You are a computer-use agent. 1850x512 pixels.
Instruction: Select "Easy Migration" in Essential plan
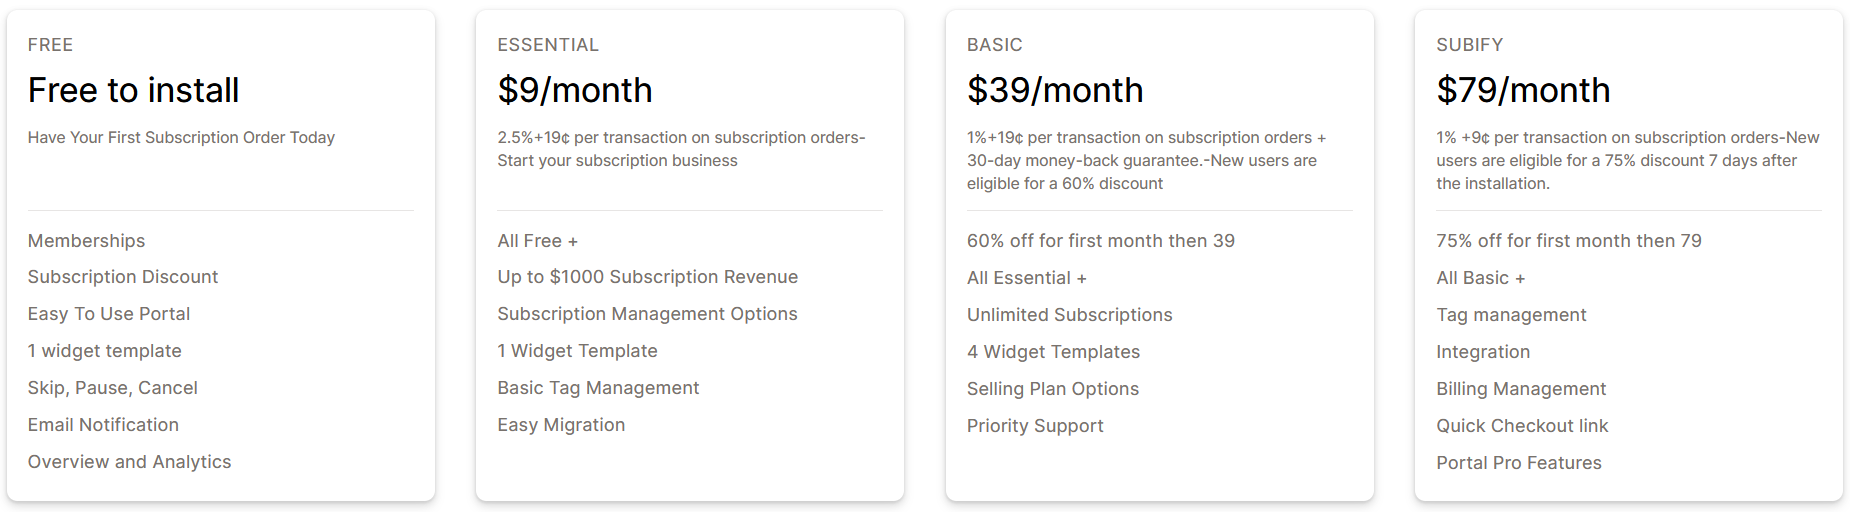[x=561, y=425]
